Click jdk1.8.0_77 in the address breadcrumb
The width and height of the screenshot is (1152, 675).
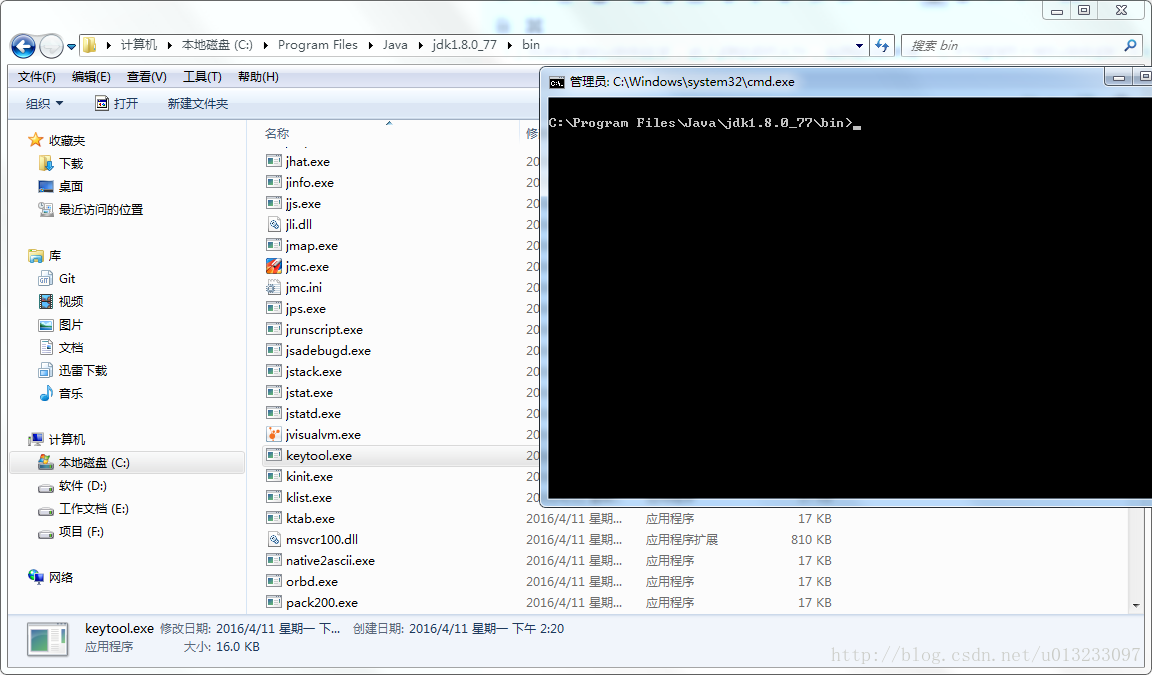tap(464, 45)
